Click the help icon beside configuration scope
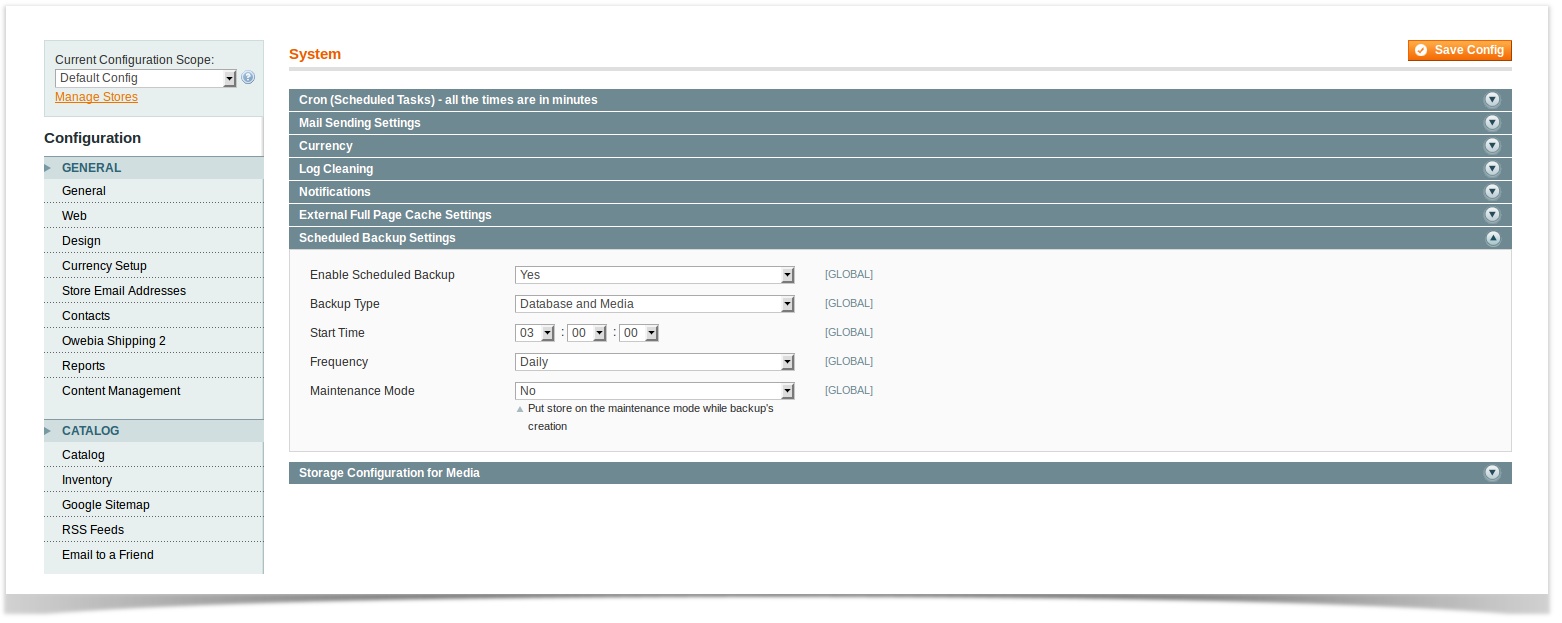1562x623 pixels. [248, 78]
